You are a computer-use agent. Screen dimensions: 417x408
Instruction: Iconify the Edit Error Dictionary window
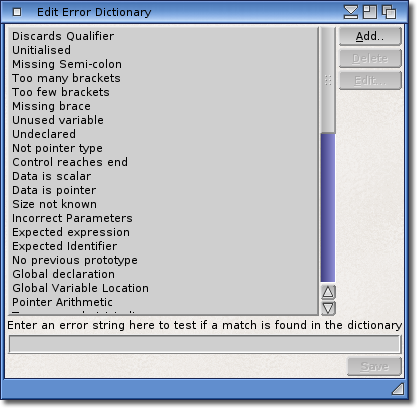pyautogui.click(x=351, y=12)
